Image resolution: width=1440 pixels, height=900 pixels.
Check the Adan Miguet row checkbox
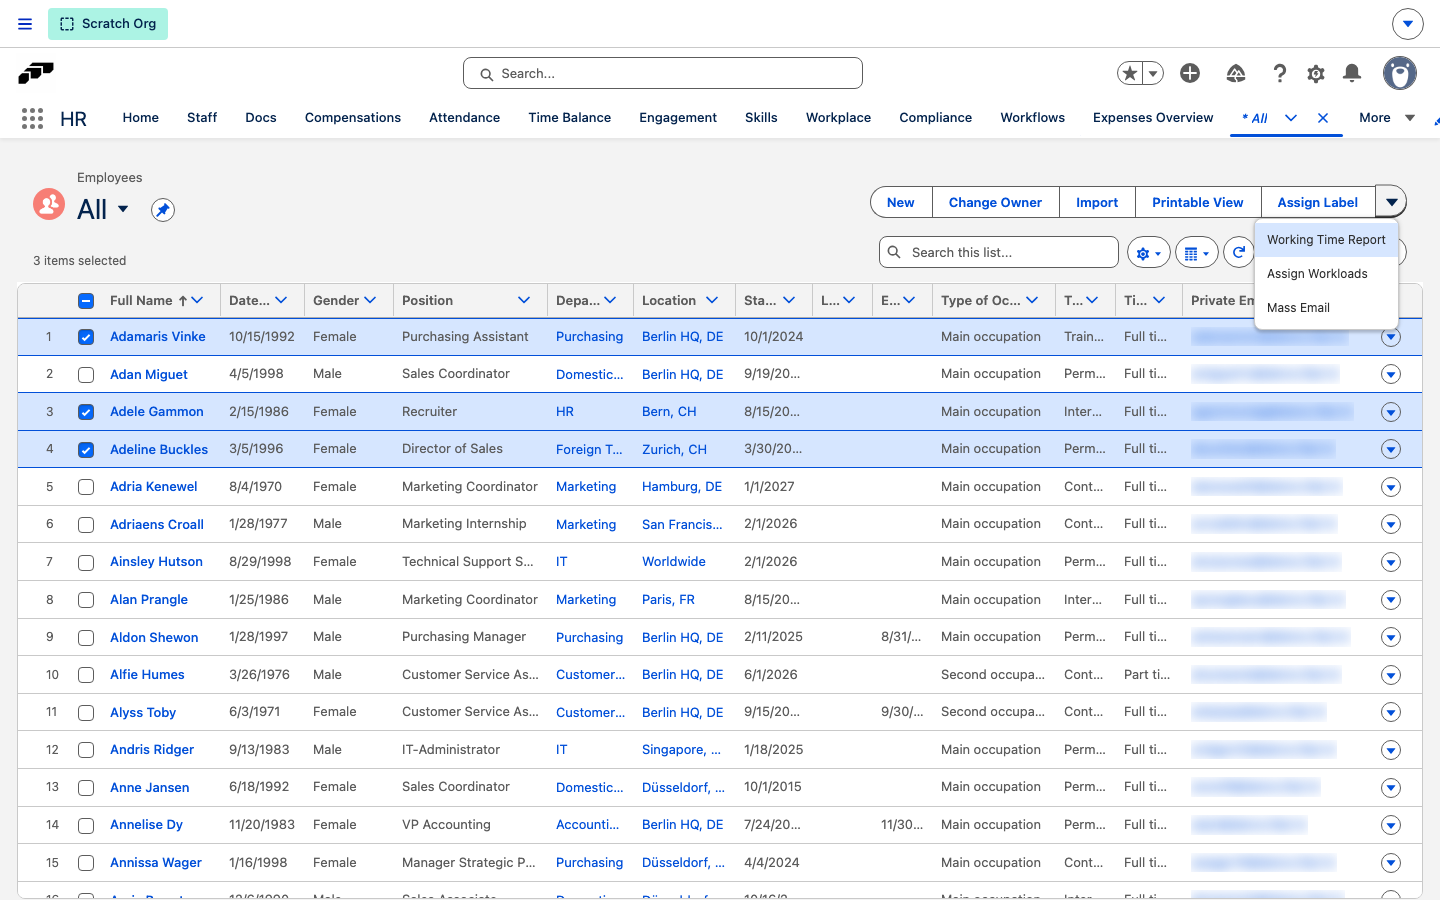(86, 375)
